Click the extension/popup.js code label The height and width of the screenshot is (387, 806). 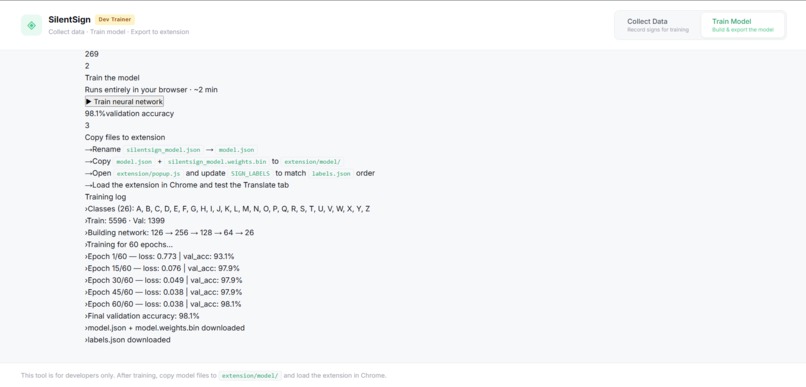(149, 173)
